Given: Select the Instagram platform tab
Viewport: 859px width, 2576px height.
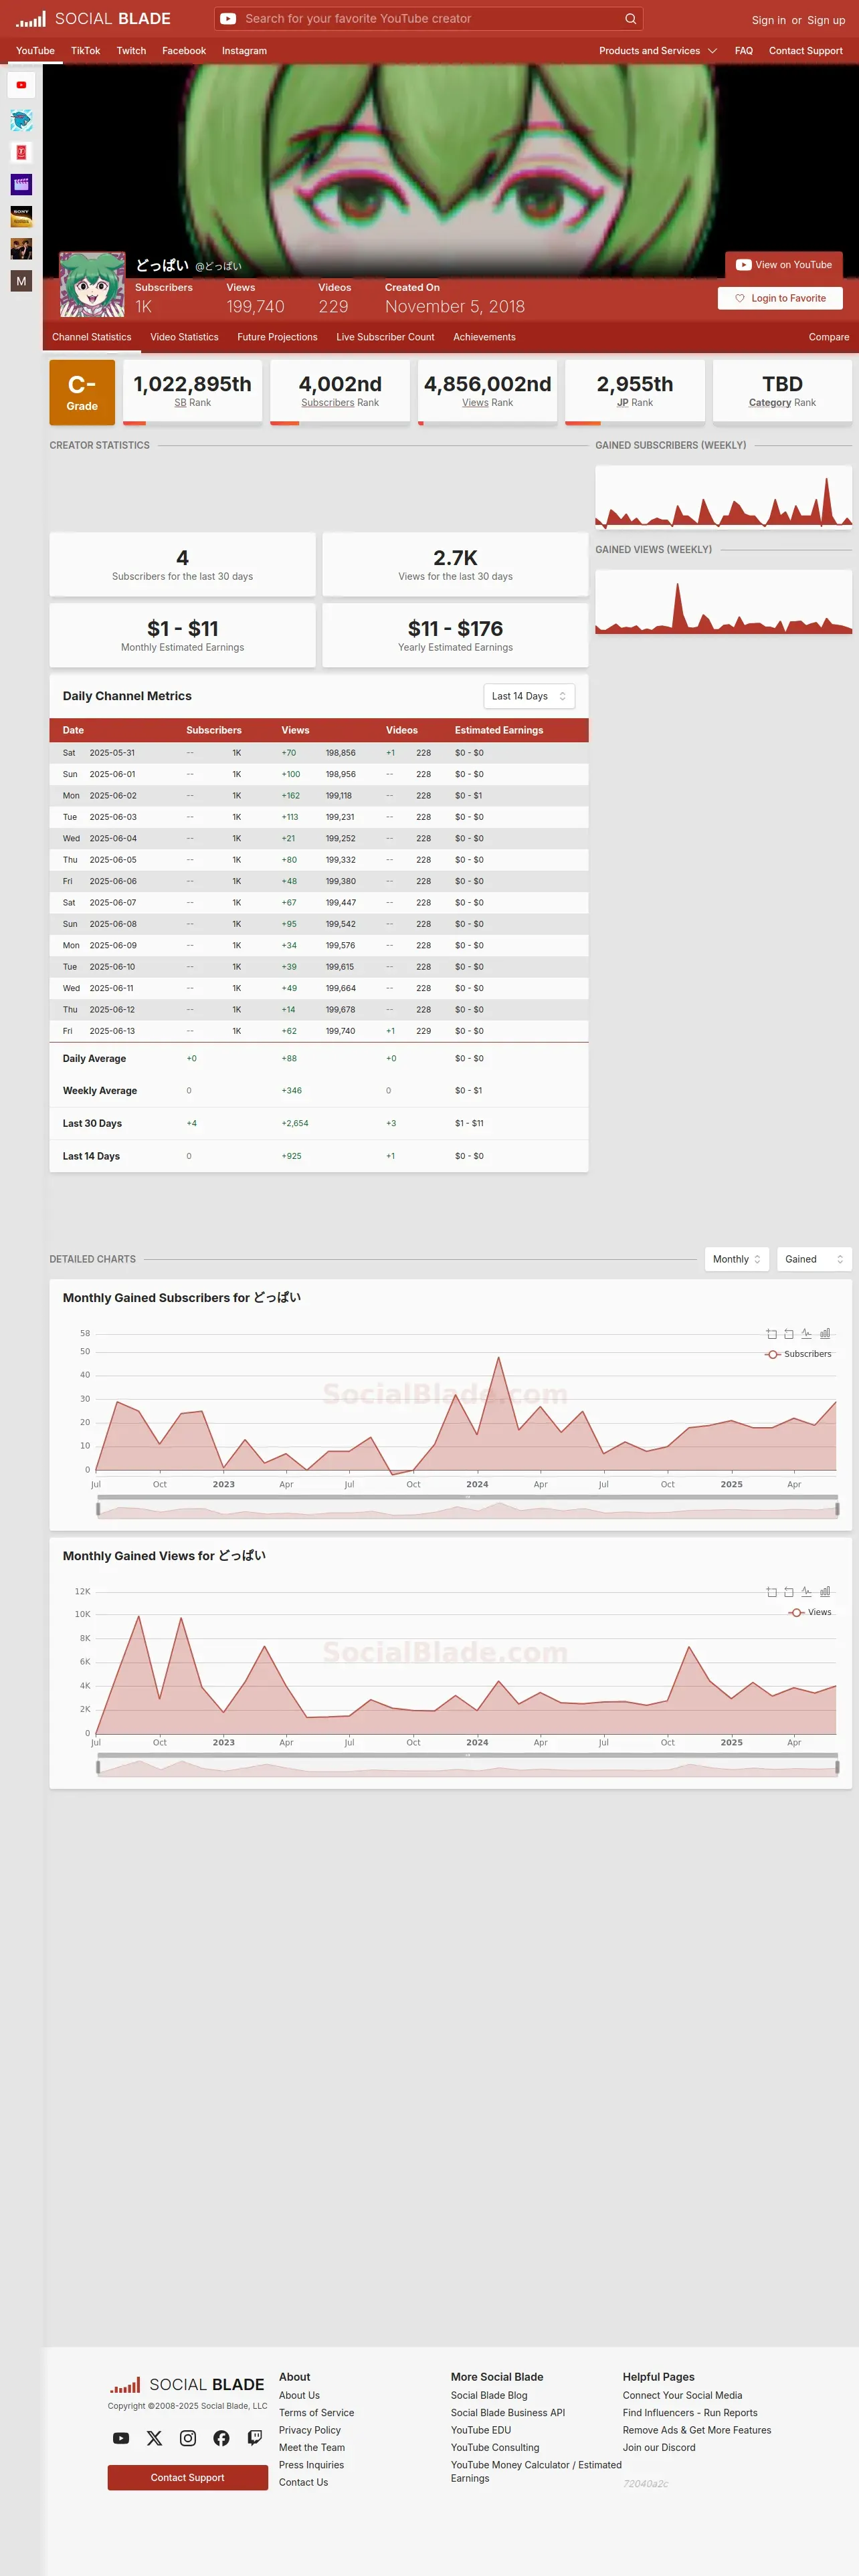Looking at the screenshot, I should point(244,51).
